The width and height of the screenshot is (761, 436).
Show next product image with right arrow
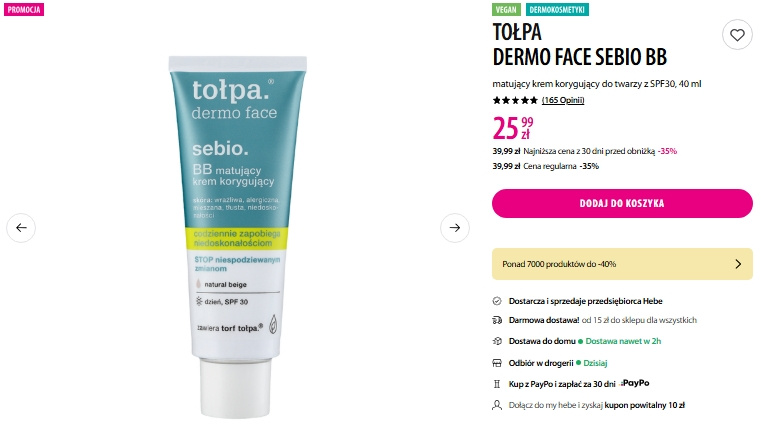(455, 228)
